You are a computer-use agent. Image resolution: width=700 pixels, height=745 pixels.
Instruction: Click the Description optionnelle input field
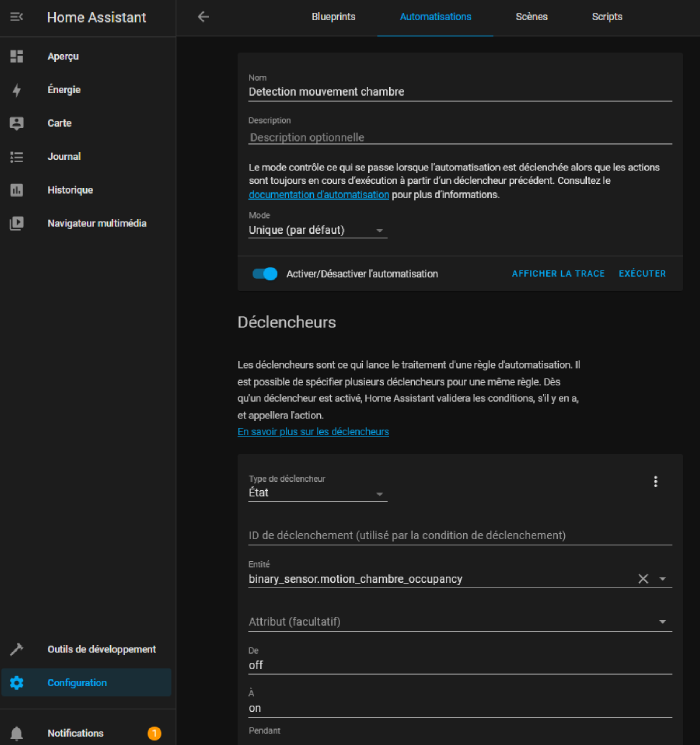click(x=460, y=138)
